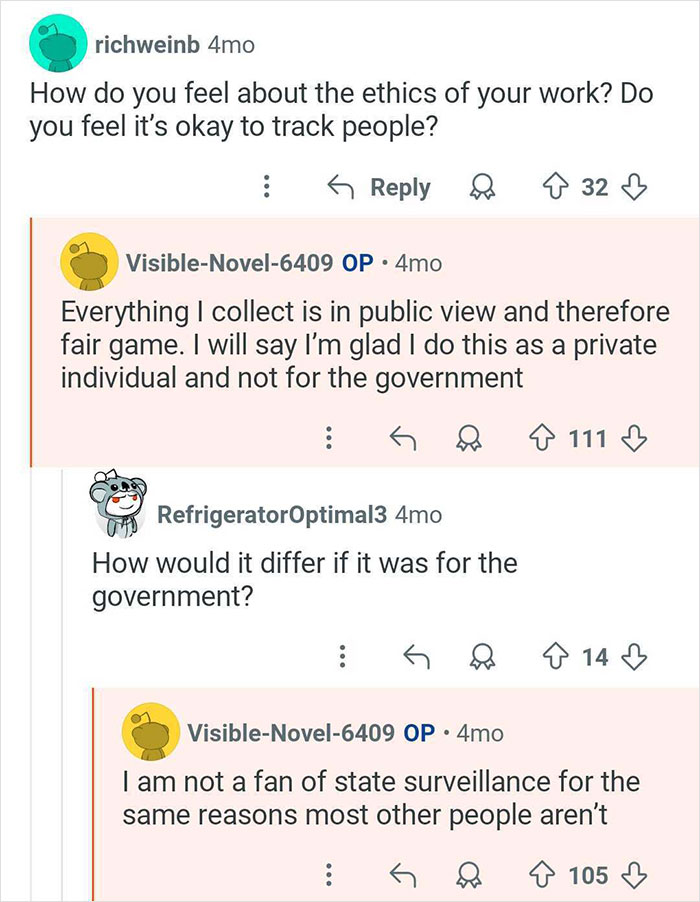Click the reply arrow on OP's first comment
700x902 pixels.
tap(404, 438)
